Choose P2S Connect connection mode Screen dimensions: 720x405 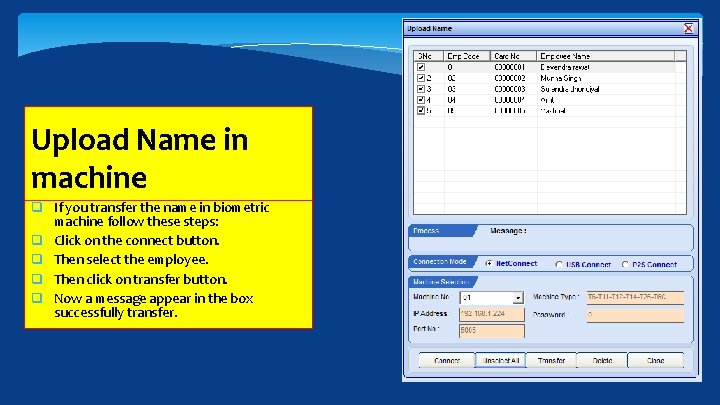pyautogui.click(x=625, y=264)
